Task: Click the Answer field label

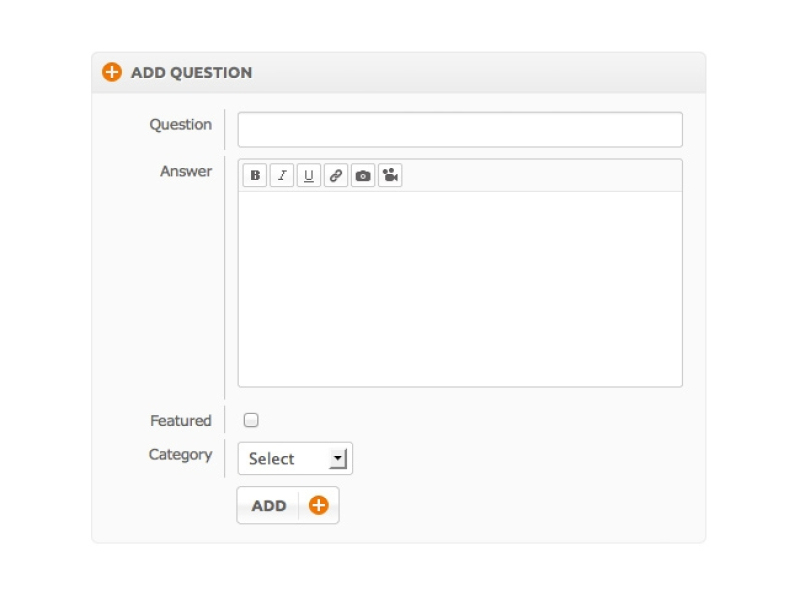Action: pyautogui.click(x=186, y=171)
